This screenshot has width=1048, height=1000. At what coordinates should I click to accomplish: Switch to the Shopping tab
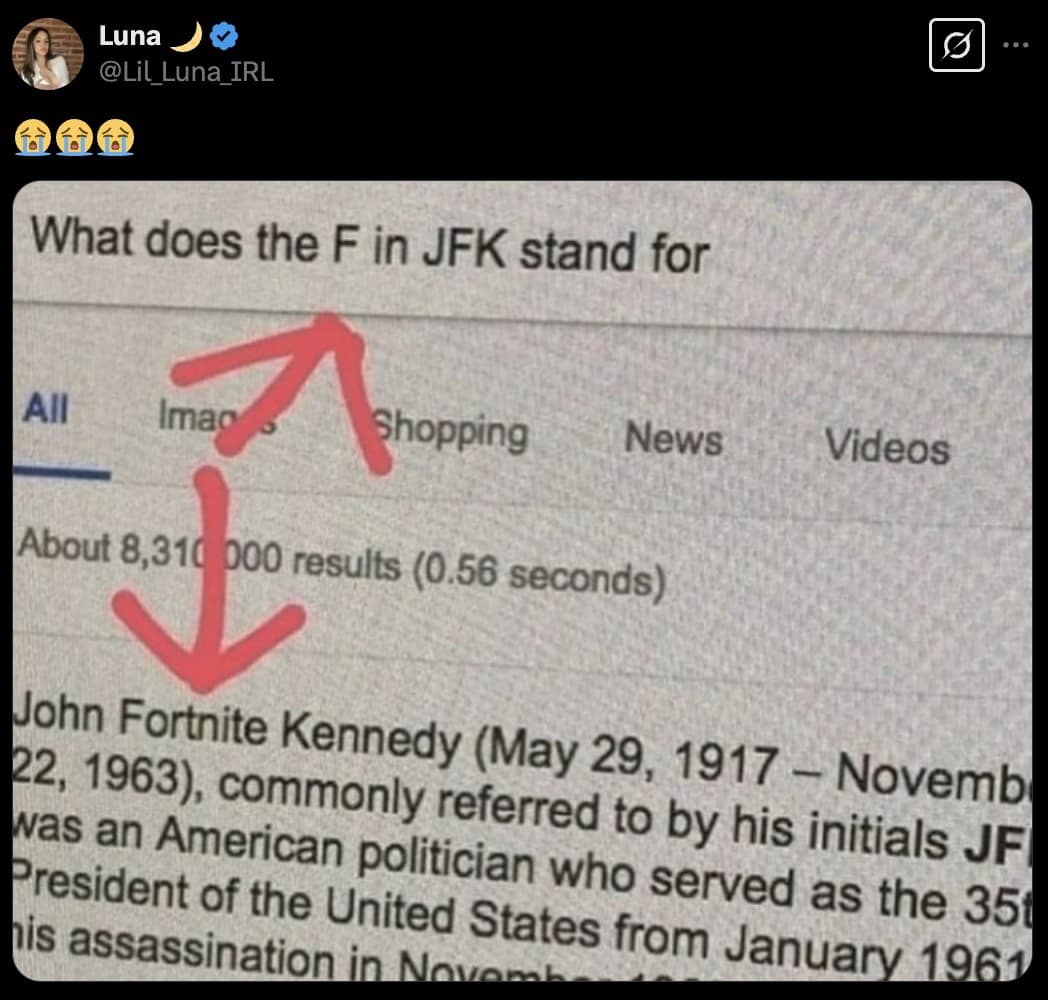pyautogui.click(x=449, y=431)
